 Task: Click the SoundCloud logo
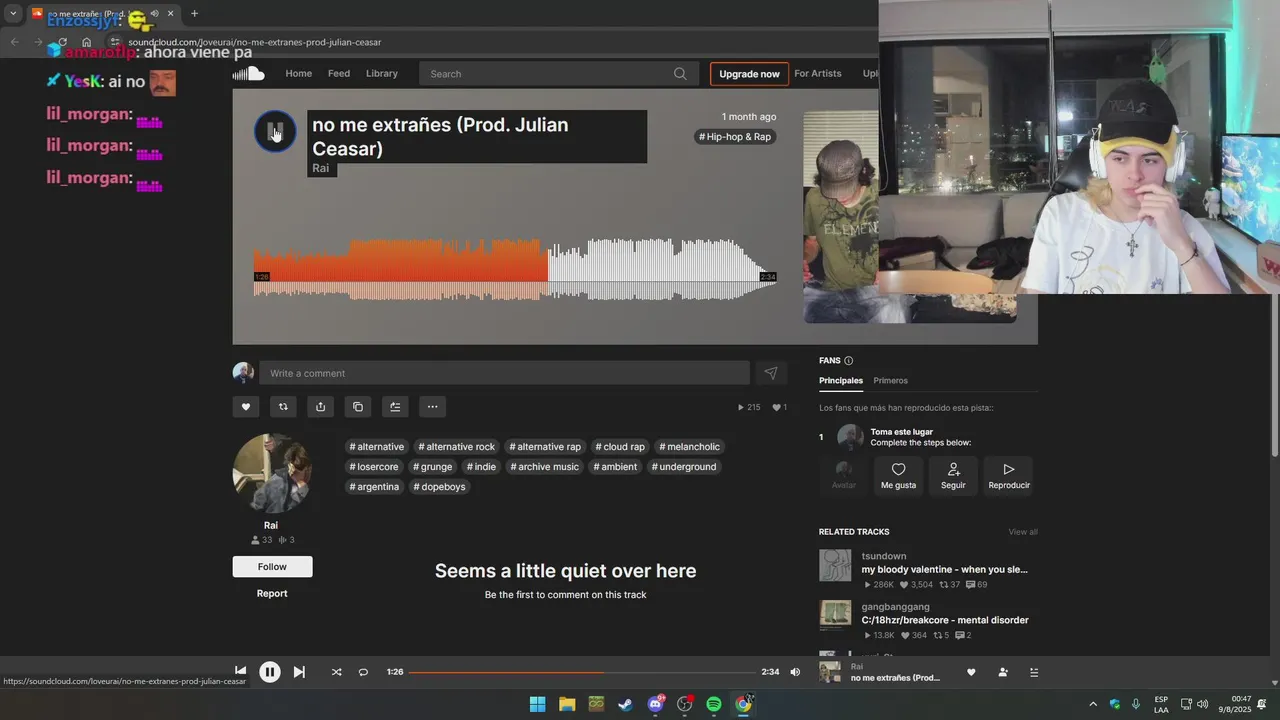point(249,73)
